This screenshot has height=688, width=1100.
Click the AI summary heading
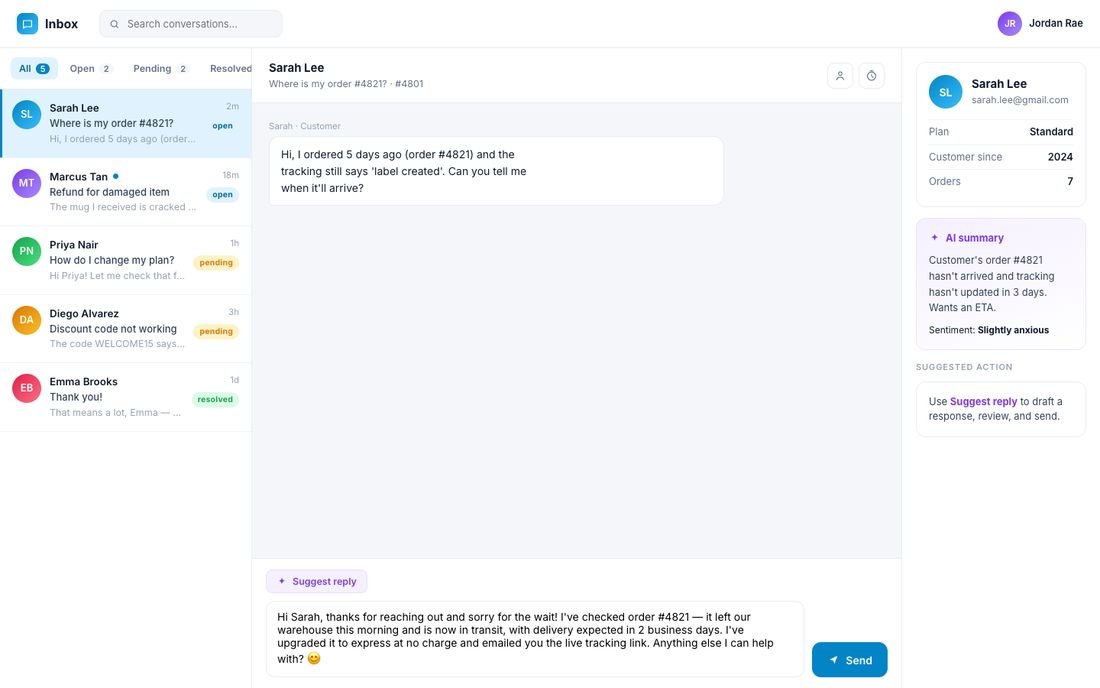974,238
